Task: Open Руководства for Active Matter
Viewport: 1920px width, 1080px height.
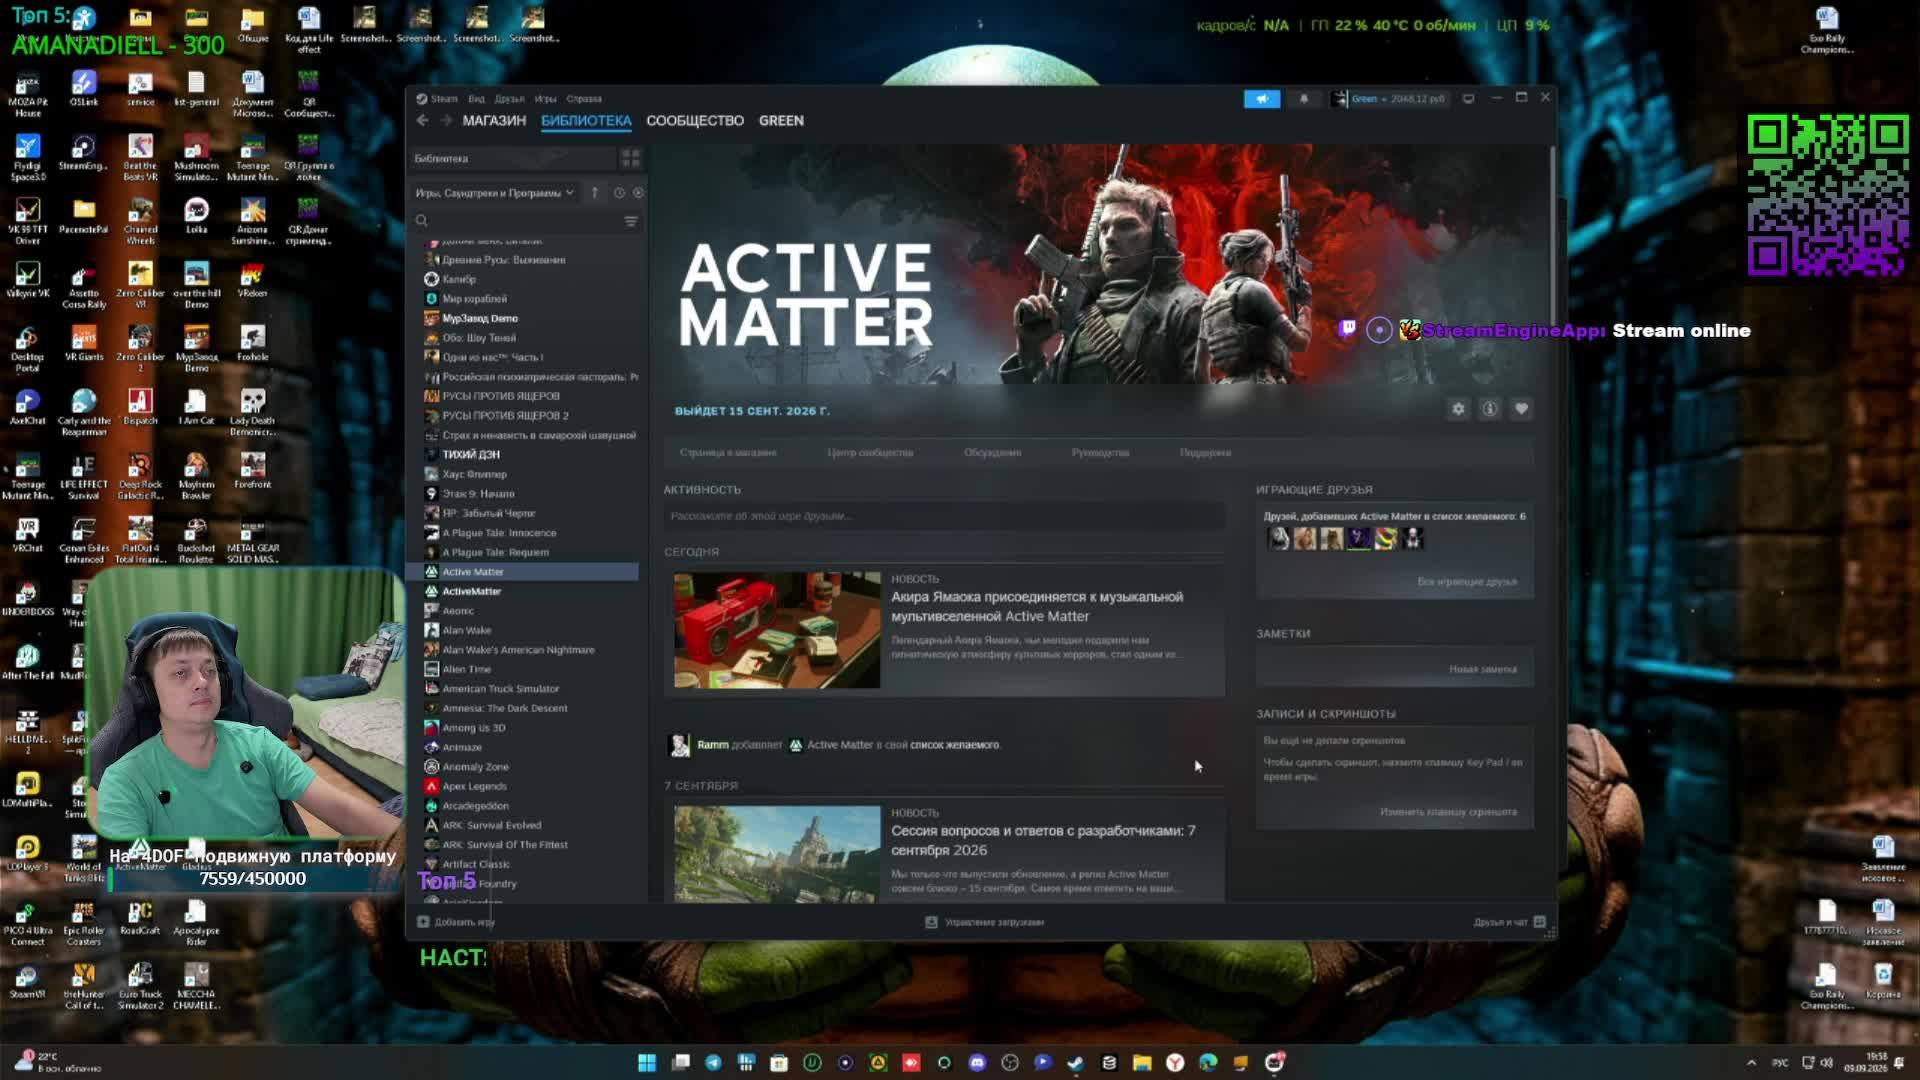Action: [1100, 453]
